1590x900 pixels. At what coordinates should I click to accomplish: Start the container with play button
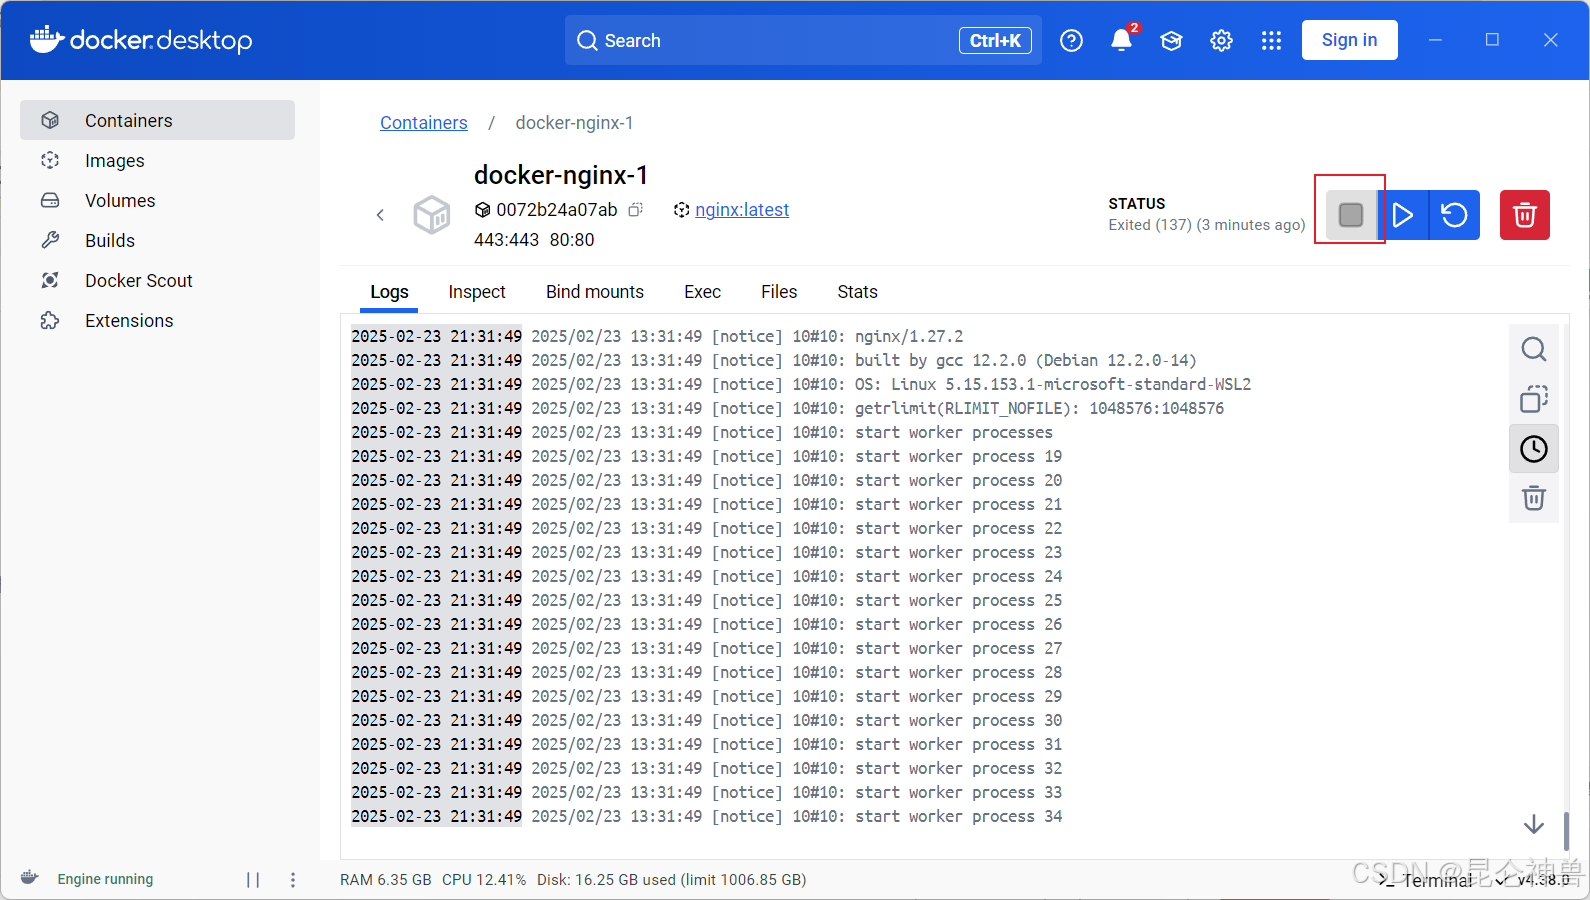pyautogui.click(x=1403, y=215)
